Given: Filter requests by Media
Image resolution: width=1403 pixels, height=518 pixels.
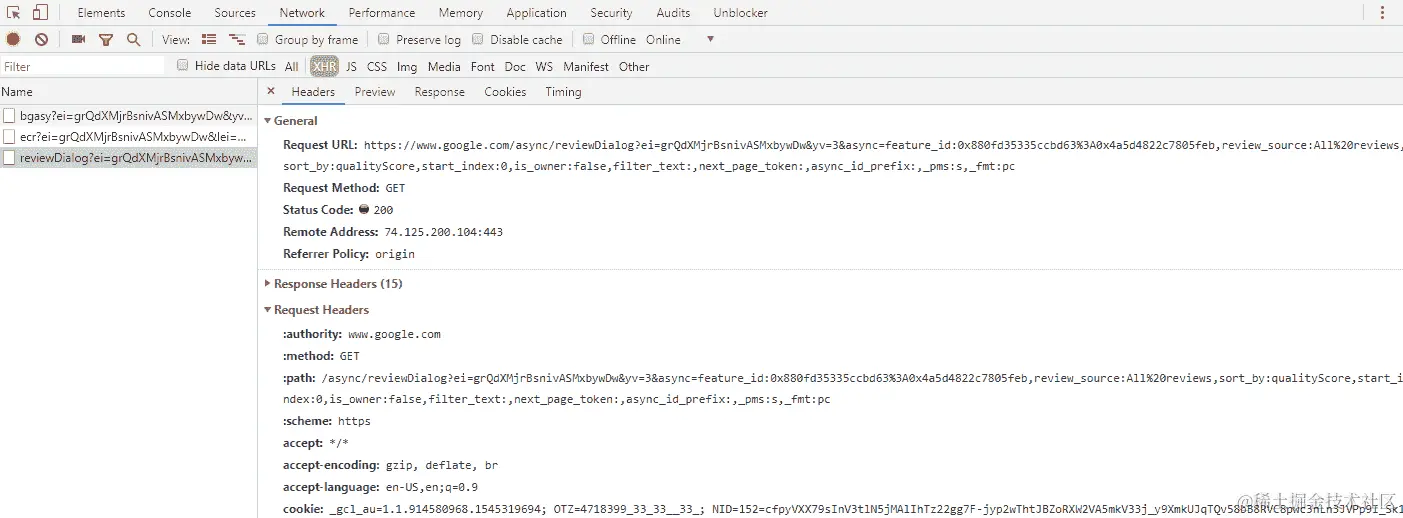Looking at the screenshot, I should [444, 67].
